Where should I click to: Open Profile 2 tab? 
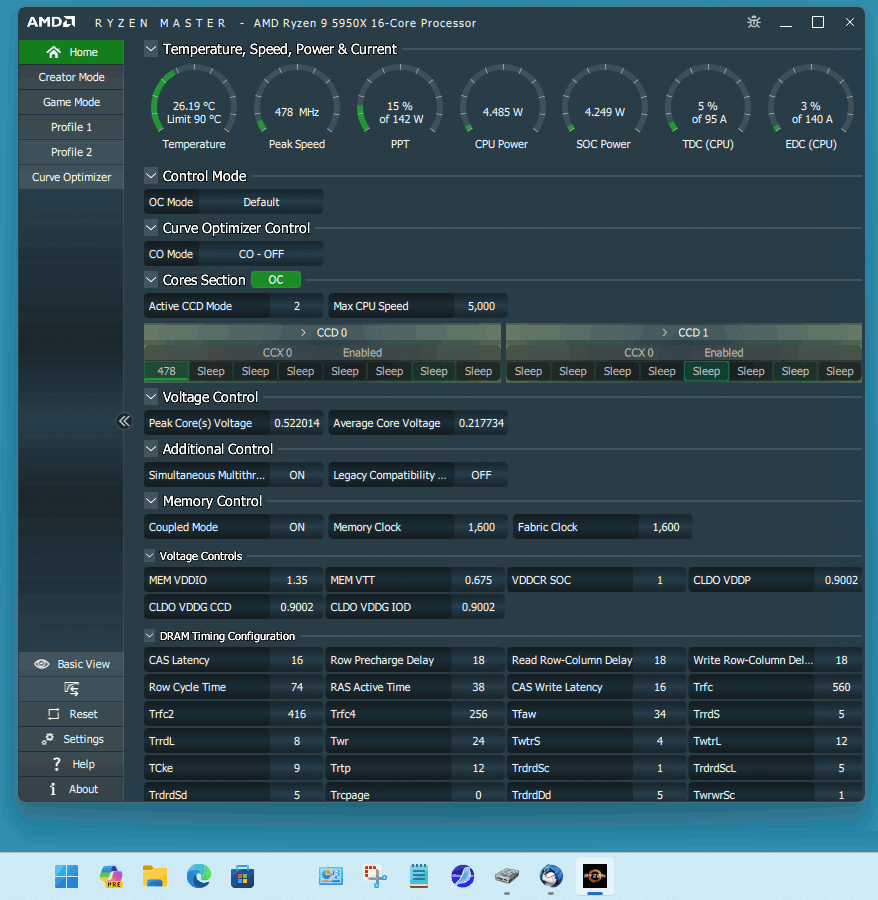click(x=71, y=152)
